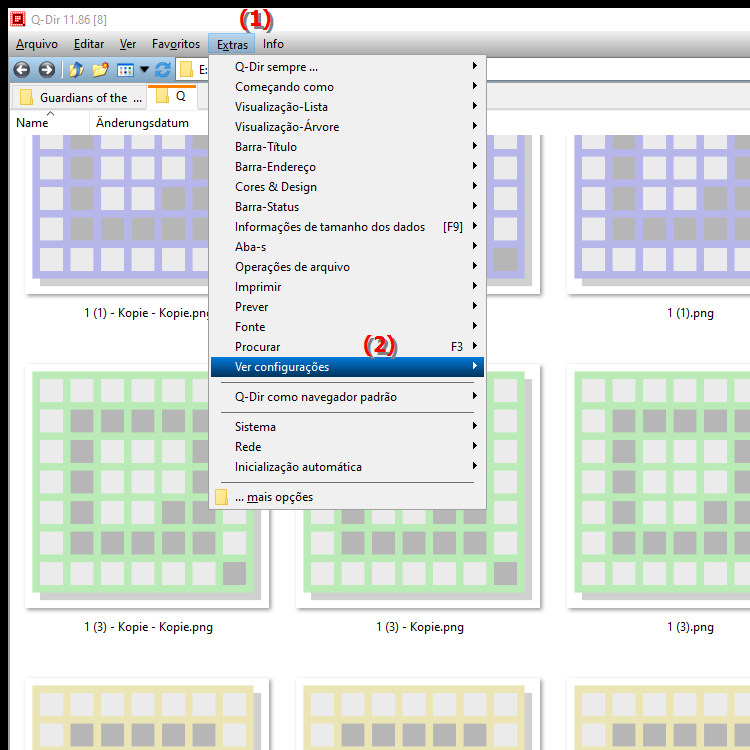Click the address bar path field

pos(618,70)
